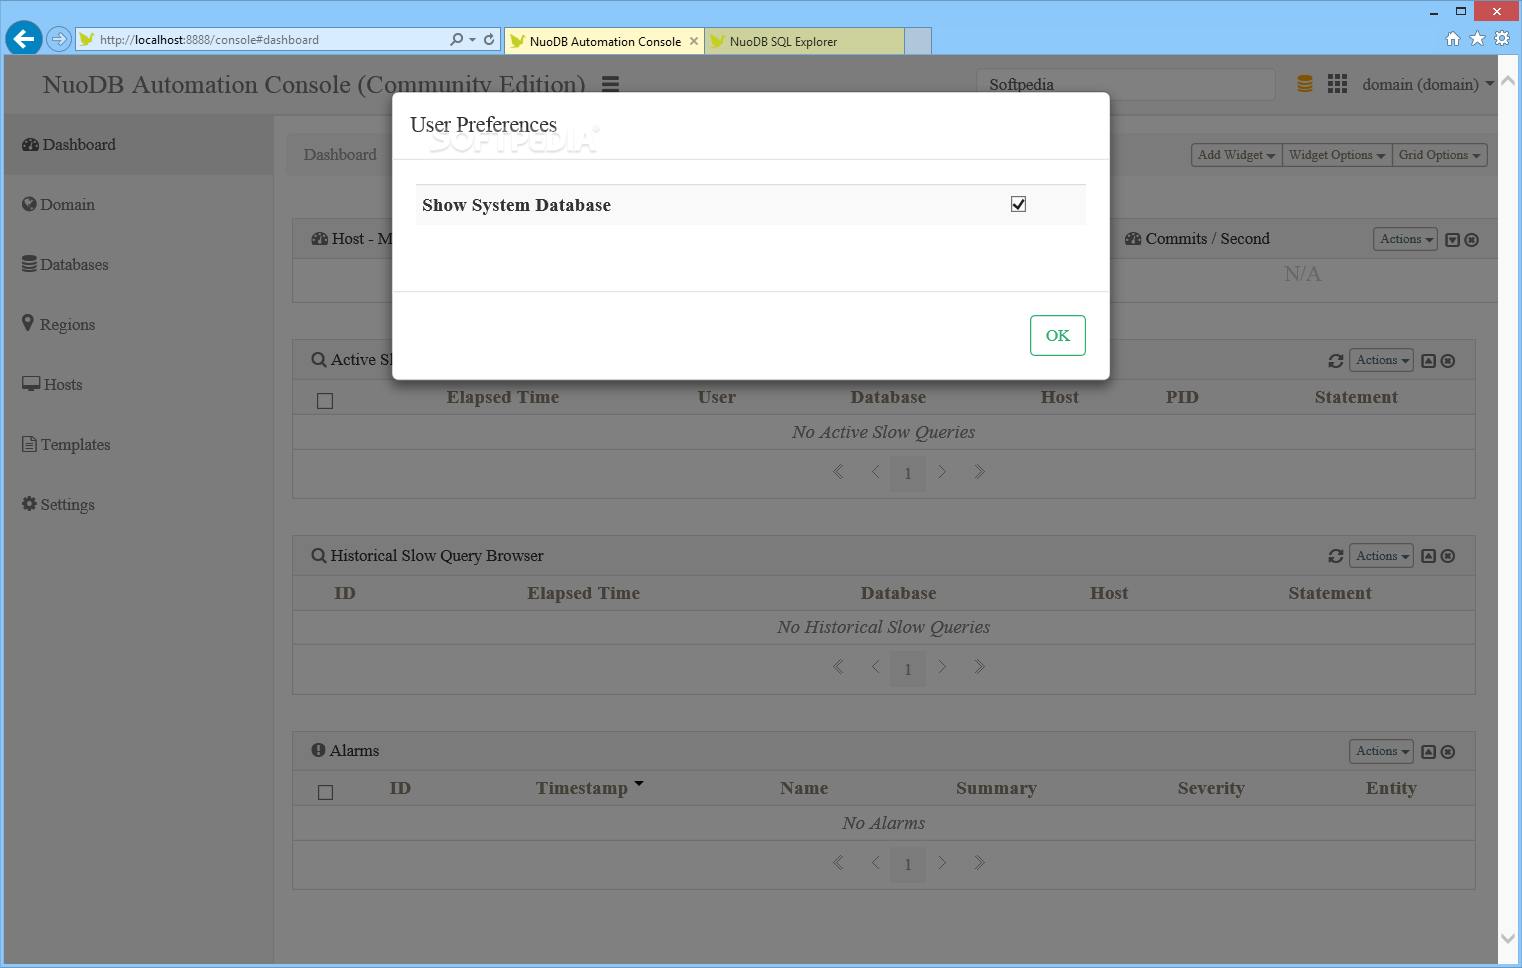This screenshot has height=968, width=1522.
Task: Go to last page in Active Slow Queries
Action: point(979,472)
